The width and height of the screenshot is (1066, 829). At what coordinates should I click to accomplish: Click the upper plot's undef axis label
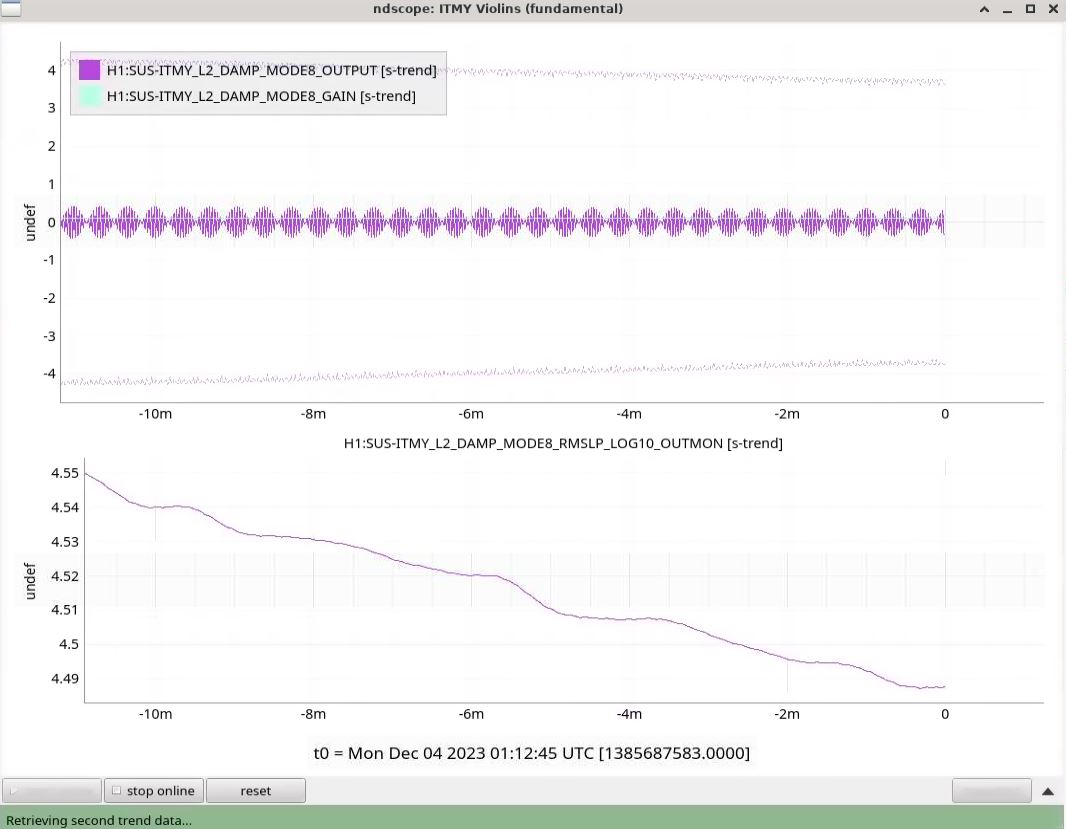[x=29, y=222]
